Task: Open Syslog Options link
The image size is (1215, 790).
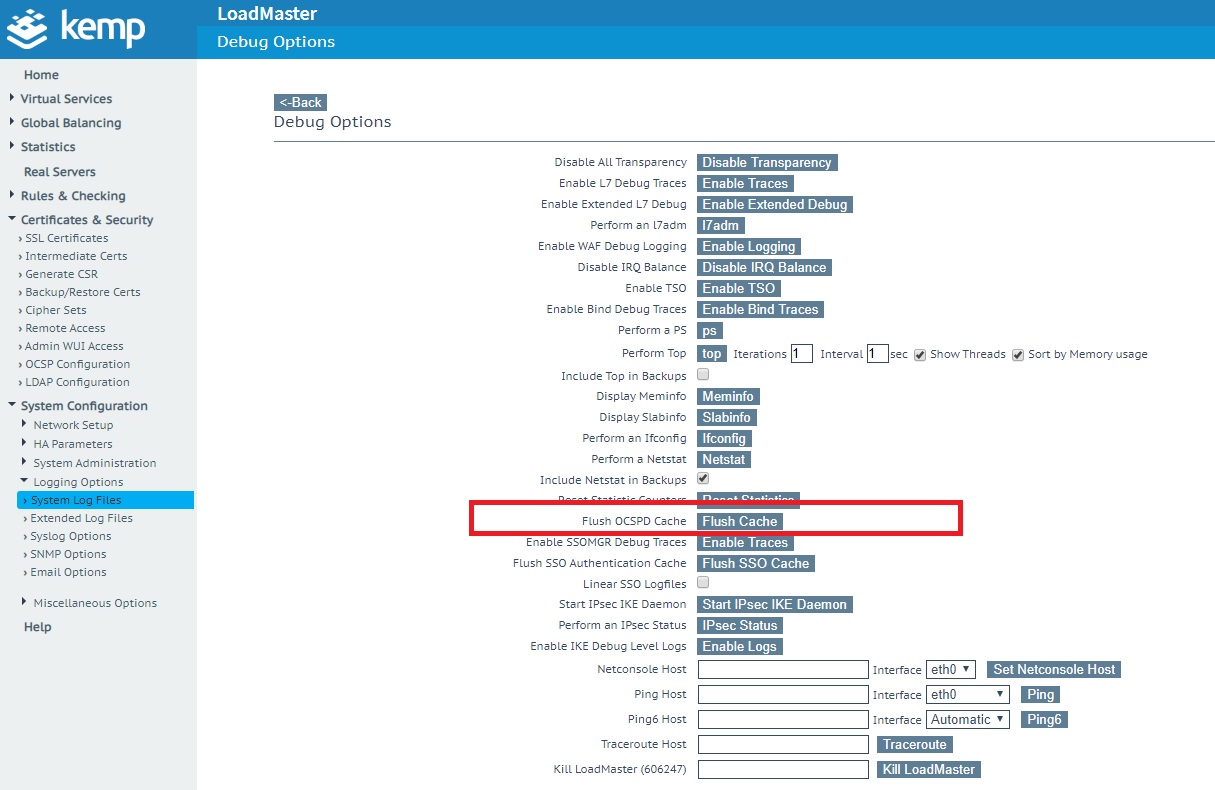Action: (70, 536)
